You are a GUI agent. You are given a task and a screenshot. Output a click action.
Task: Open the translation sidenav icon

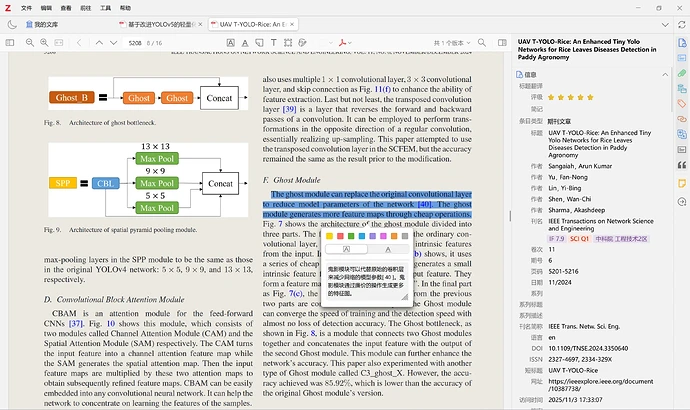[682, 134]
